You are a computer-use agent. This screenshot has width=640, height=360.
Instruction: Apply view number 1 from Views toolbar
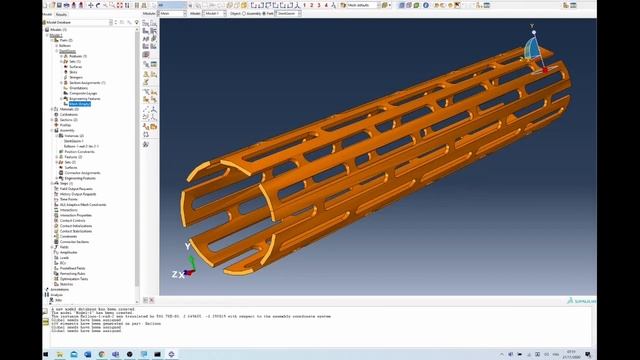304,5
